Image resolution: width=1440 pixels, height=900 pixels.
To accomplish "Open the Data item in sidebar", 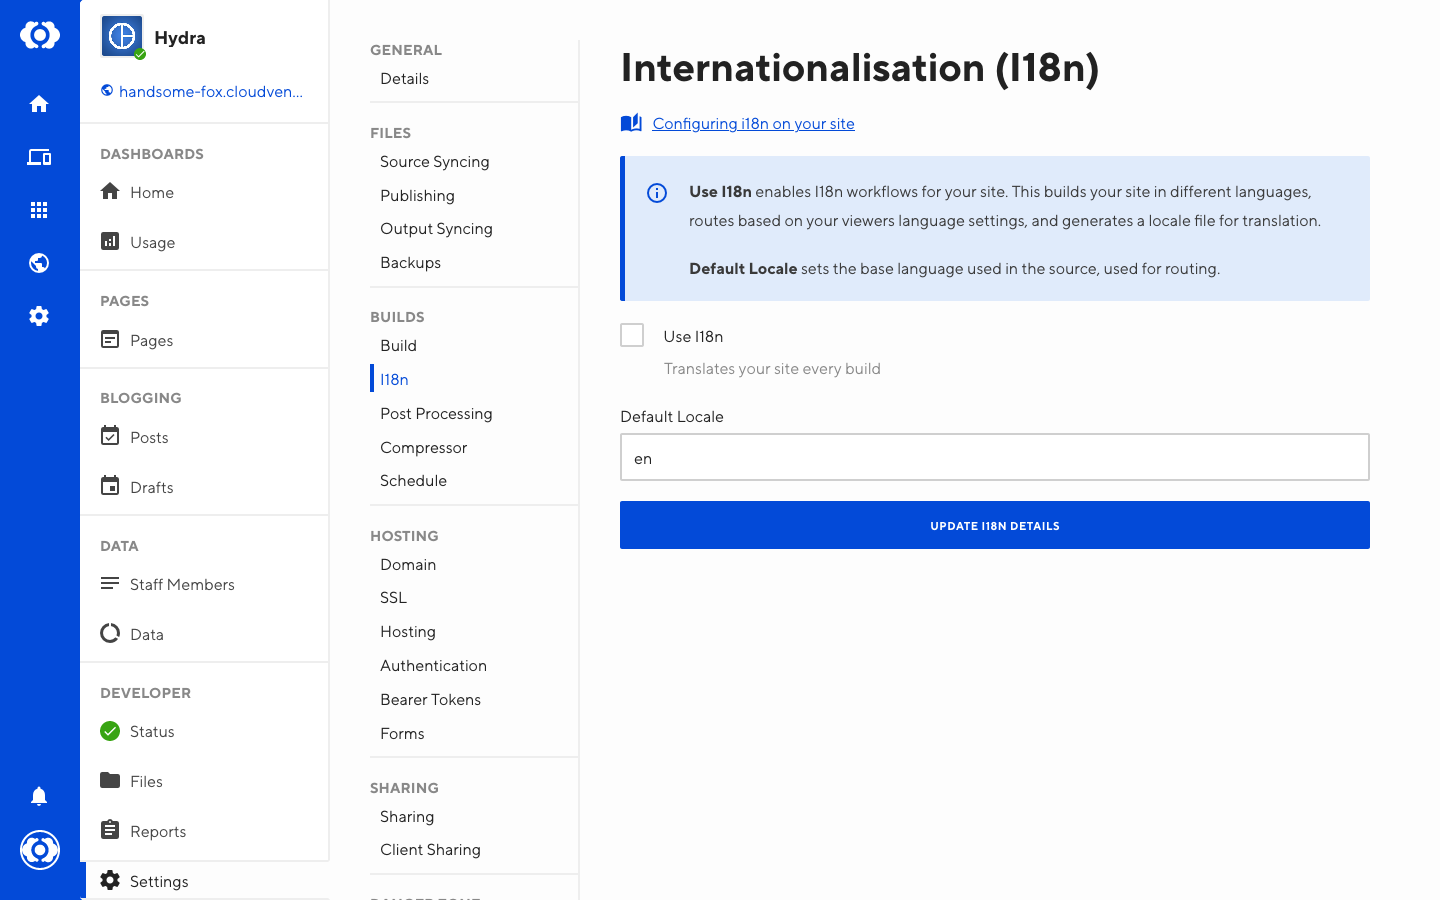I will point(132,634).
